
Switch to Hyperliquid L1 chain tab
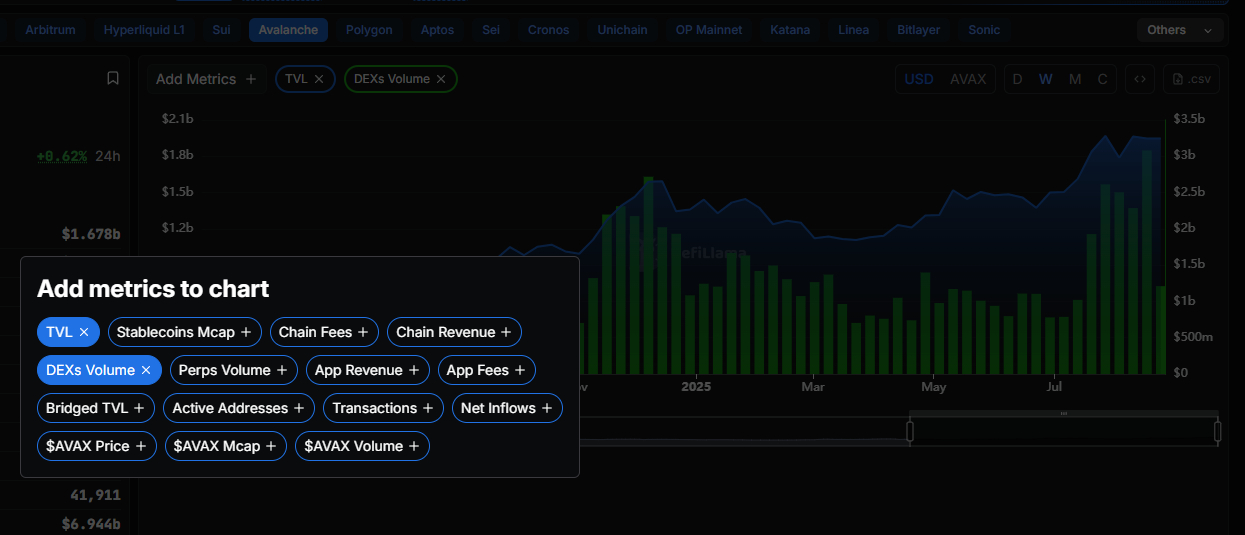click(144, 30)
